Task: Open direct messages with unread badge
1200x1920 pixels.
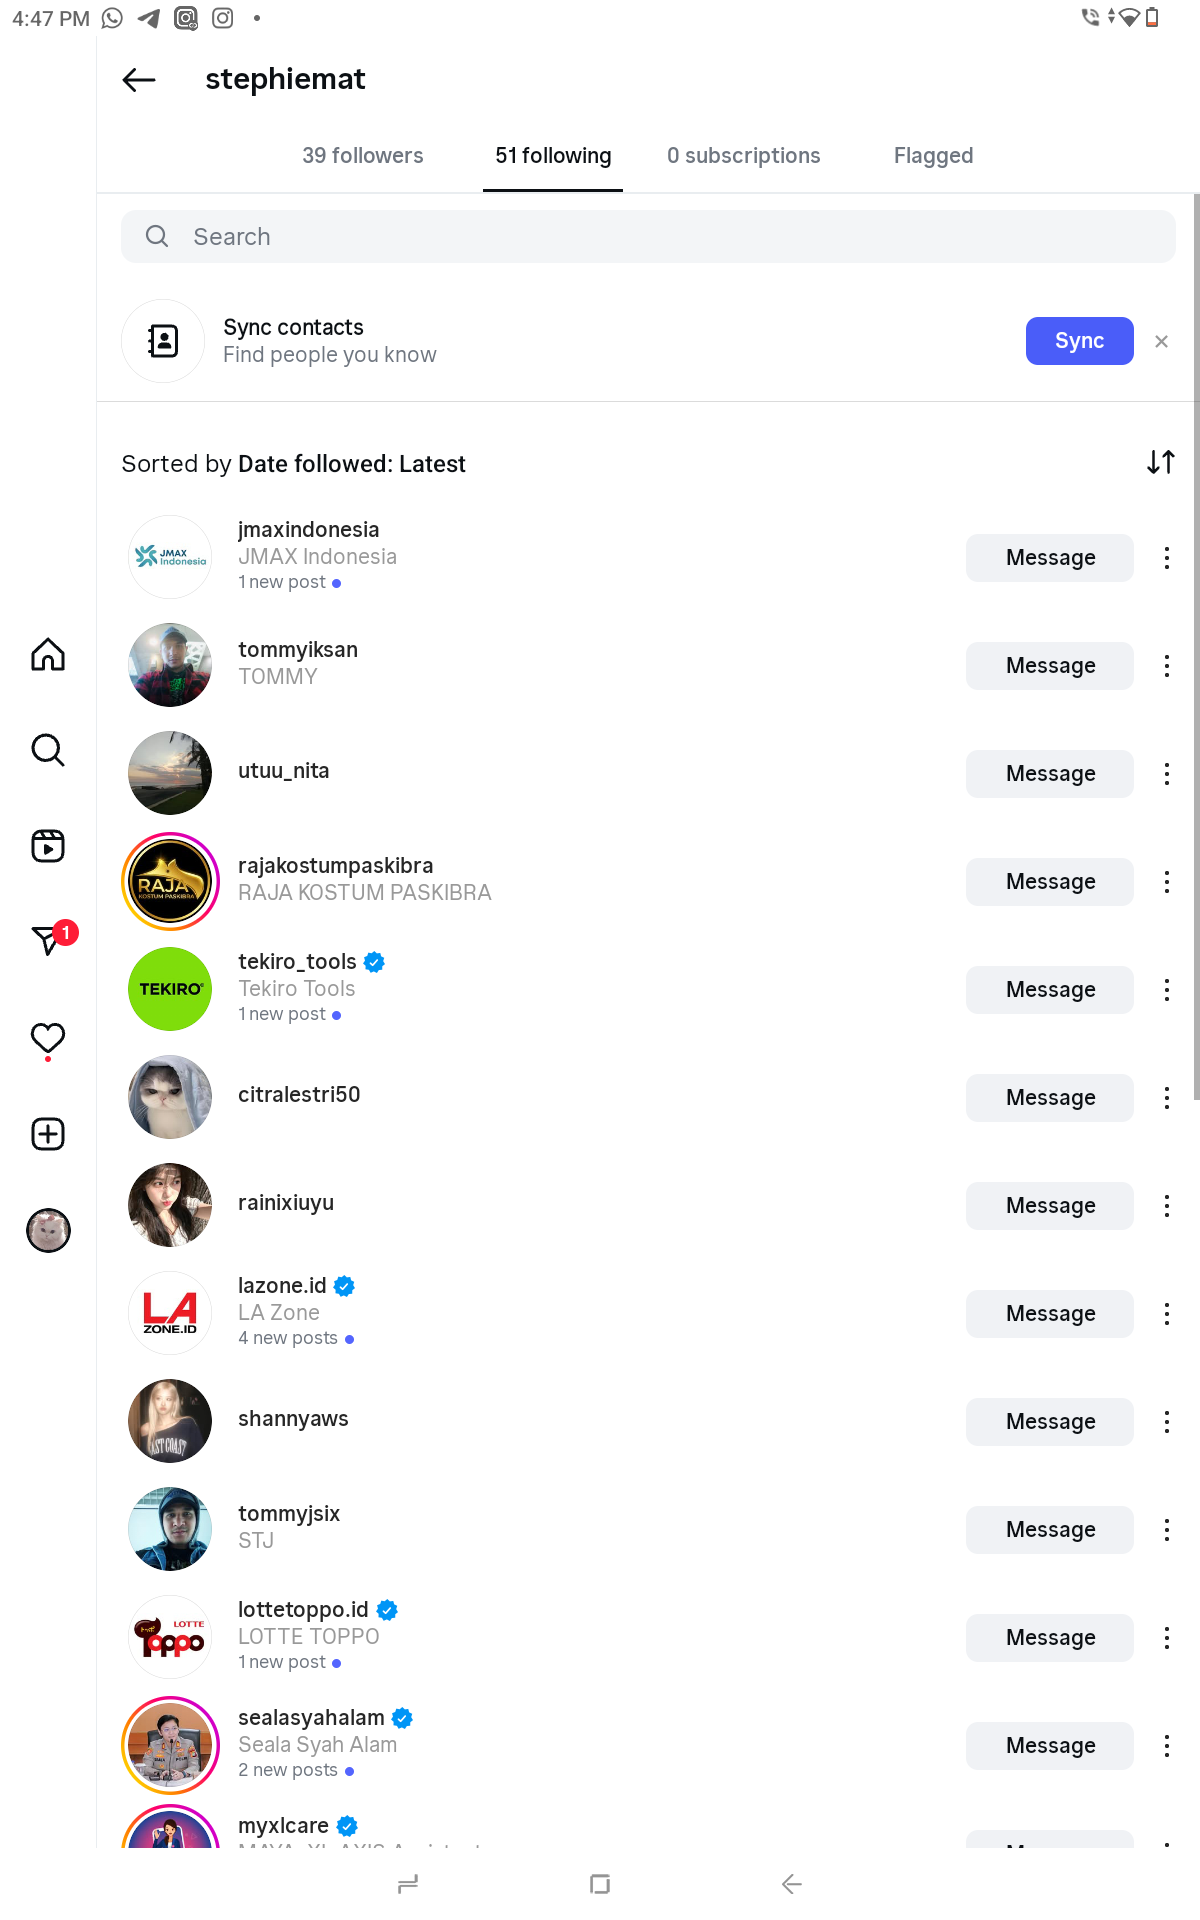Action: point(48,940)
